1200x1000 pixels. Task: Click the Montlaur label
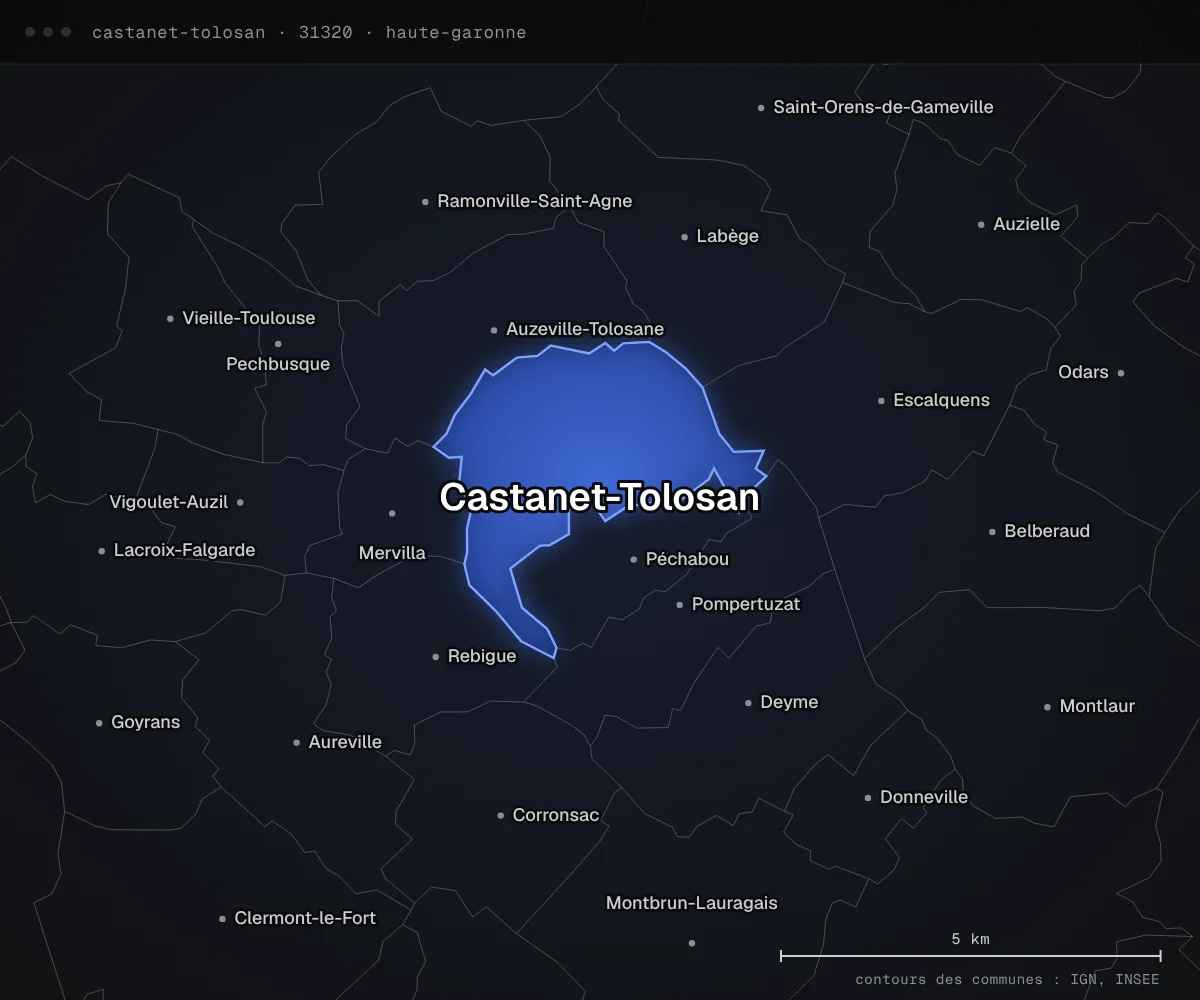(1097, 706)
